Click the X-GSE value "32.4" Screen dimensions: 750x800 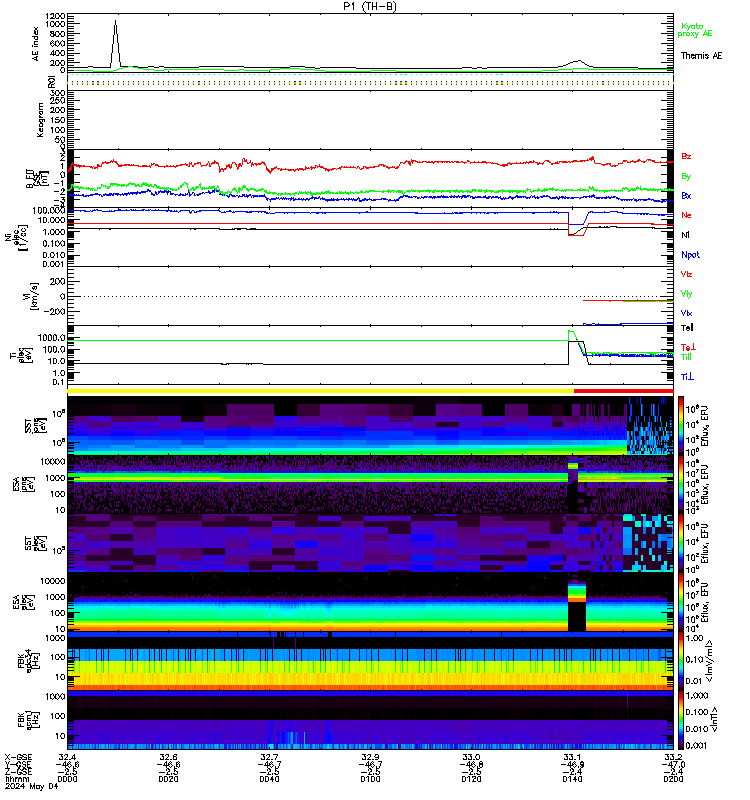(x=67, y=757)
